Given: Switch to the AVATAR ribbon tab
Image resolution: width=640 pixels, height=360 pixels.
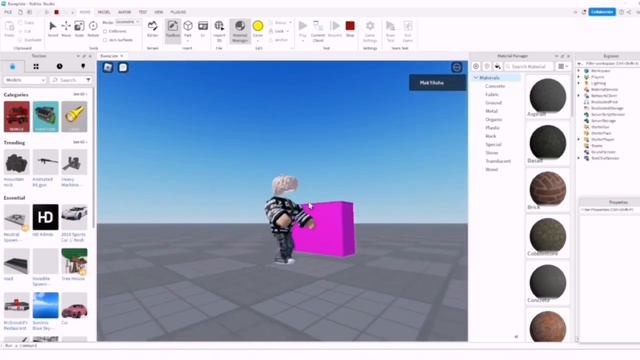Looking at the screenshot, I should click(124, 12).
